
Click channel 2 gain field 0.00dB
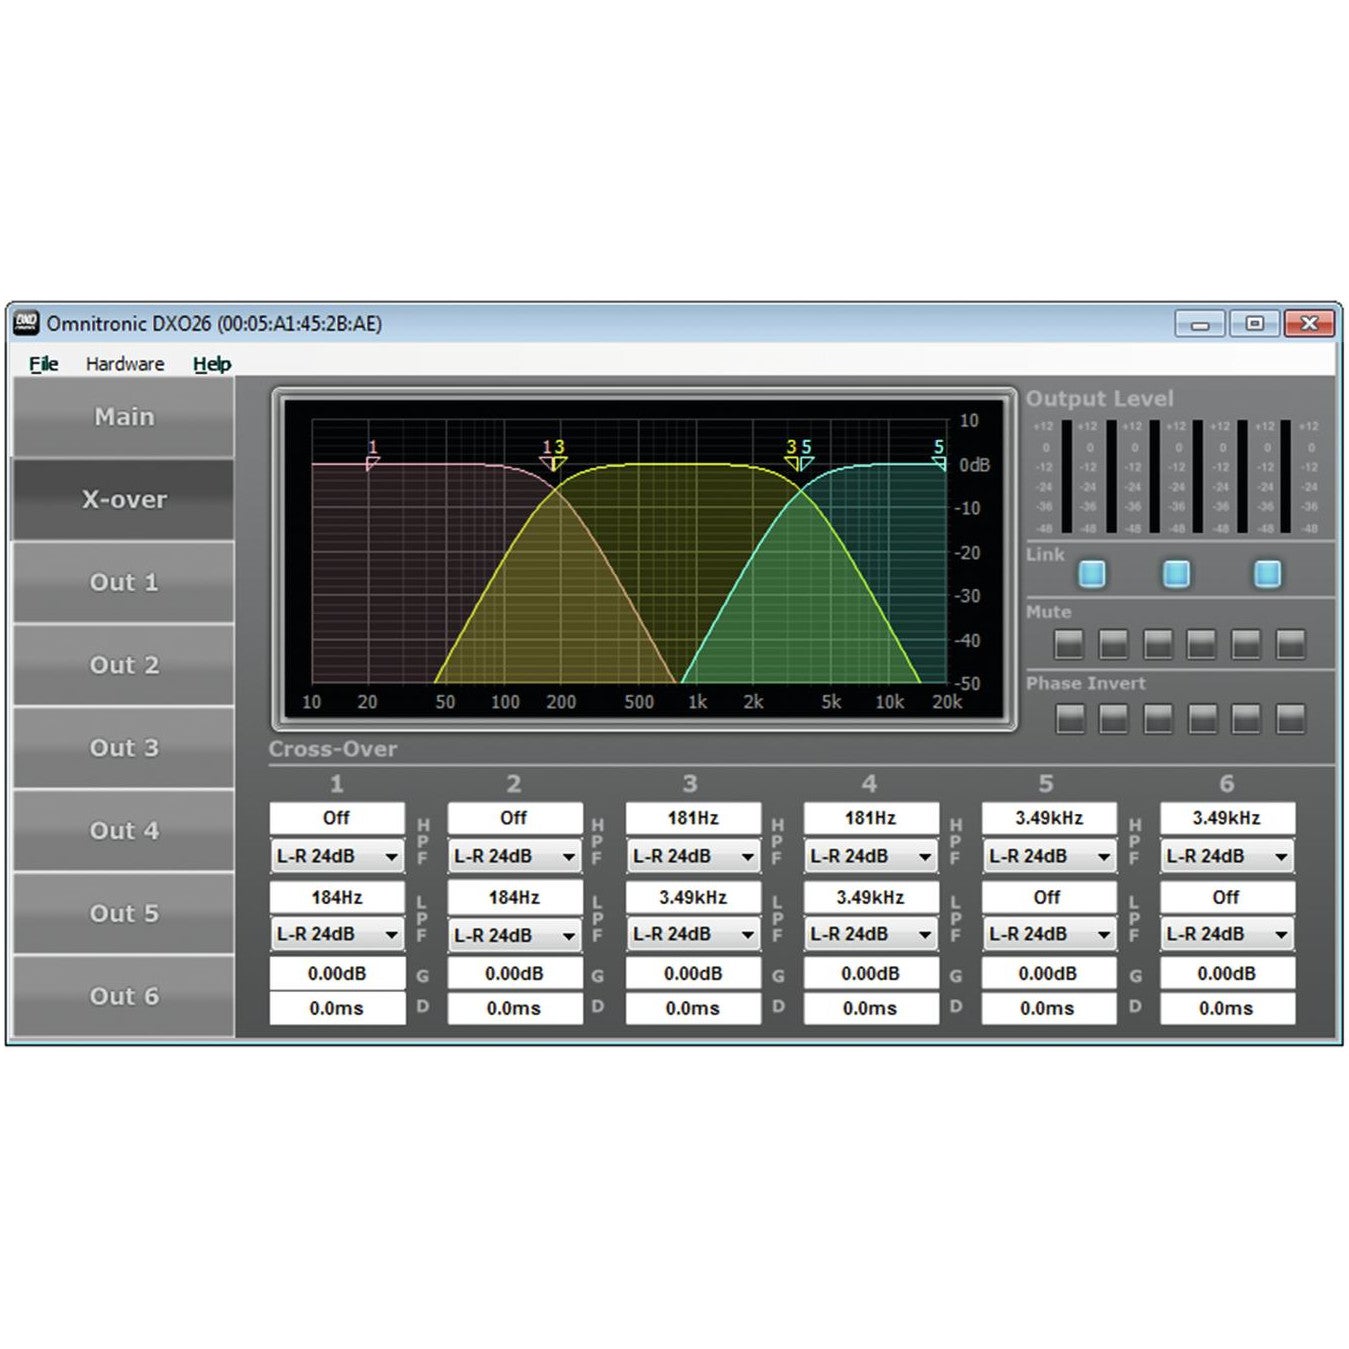[x=514, y=973]
